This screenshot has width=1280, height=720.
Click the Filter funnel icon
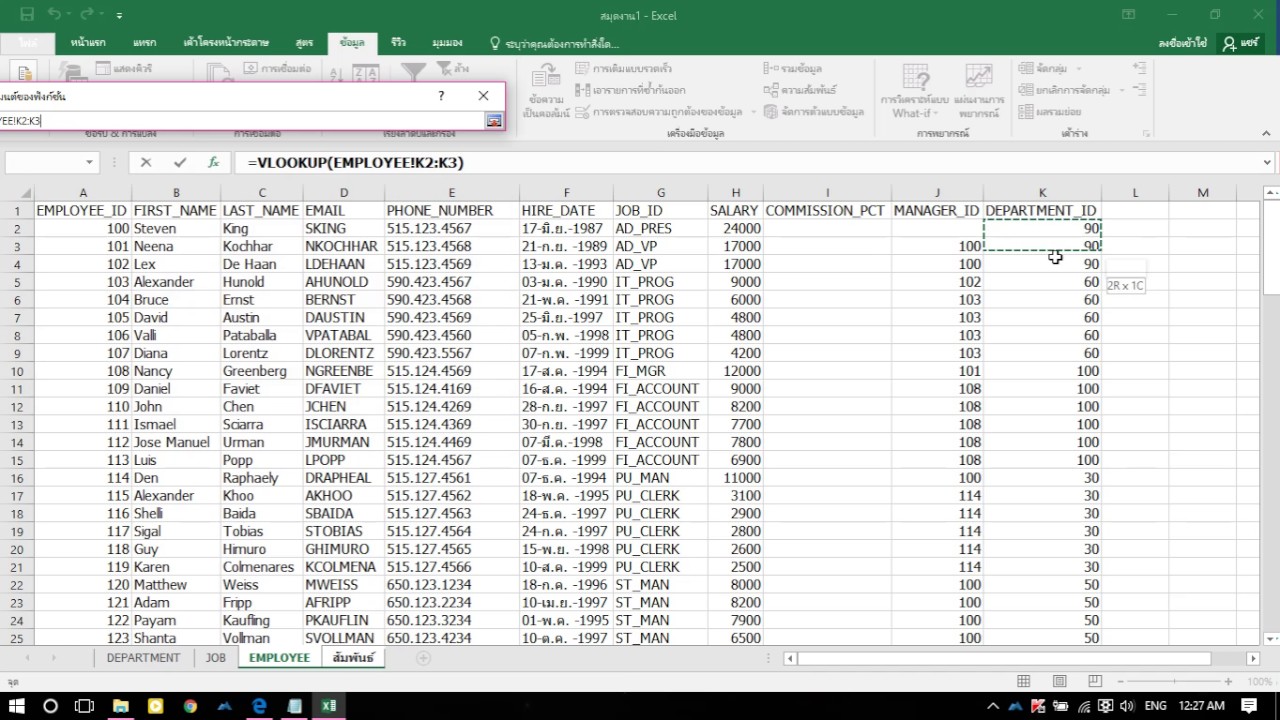(x=414, y=72)
